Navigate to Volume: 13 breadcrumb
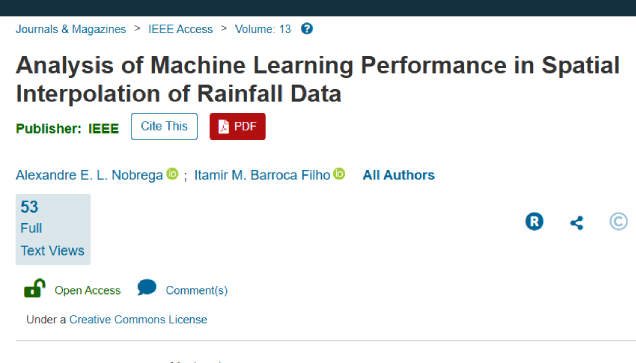 click(263, 29)
